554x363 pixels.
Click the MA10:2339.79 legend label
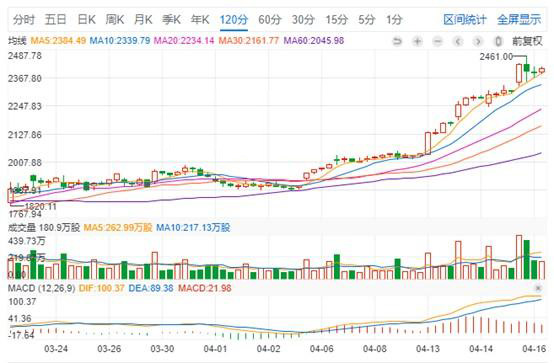pos(120,41)
